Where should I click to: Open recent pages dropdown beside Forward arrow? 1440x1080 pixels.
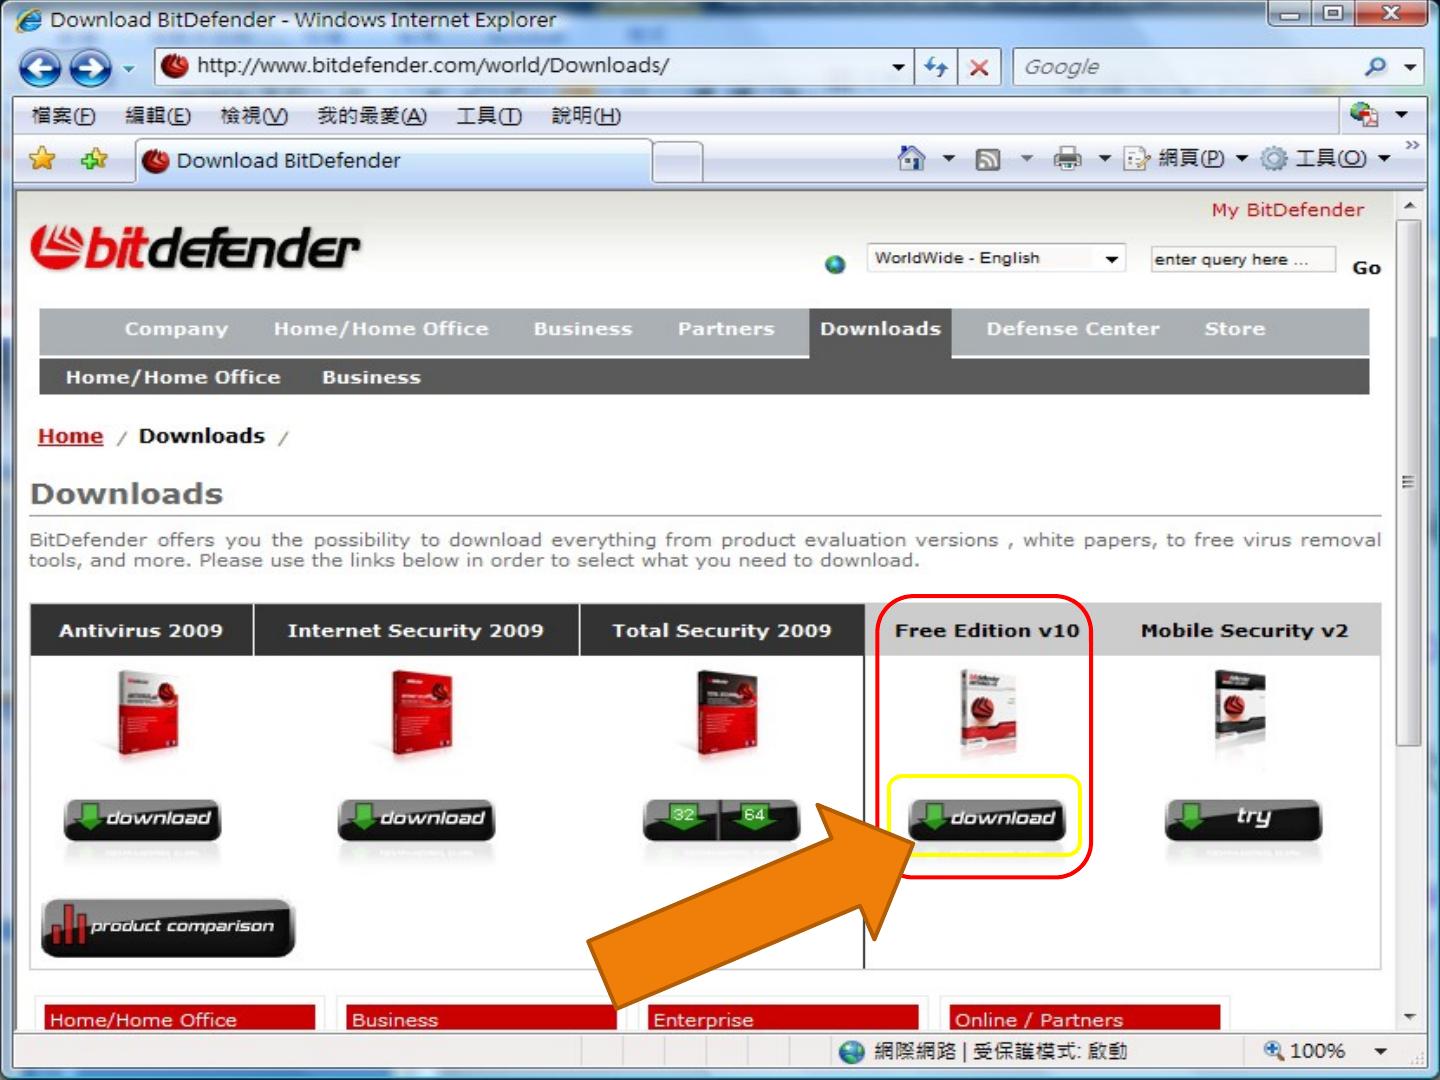[x=128, y=69]
